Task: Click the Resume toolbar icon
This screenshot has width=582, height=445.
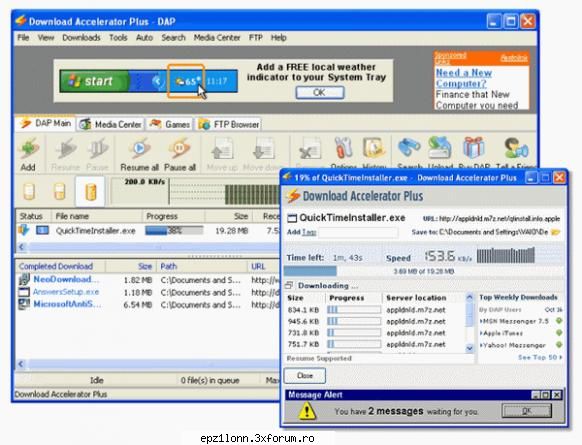Action: (x=66, y=149)
